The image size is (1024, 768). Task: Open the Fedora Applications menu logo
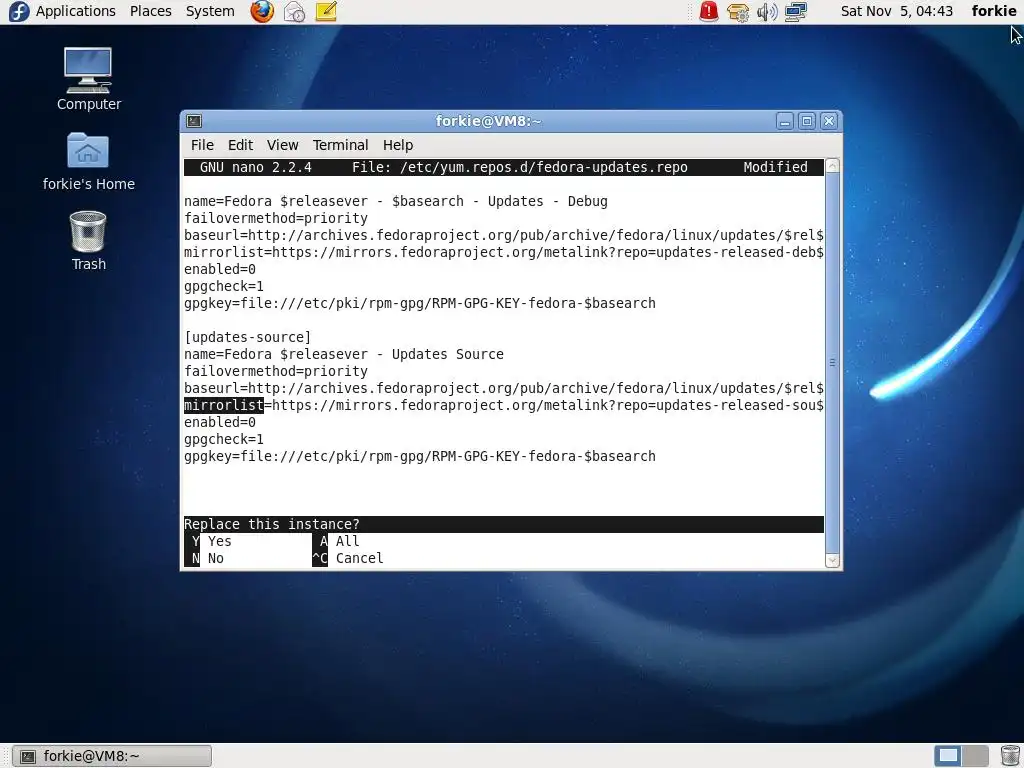click(19, 11)
